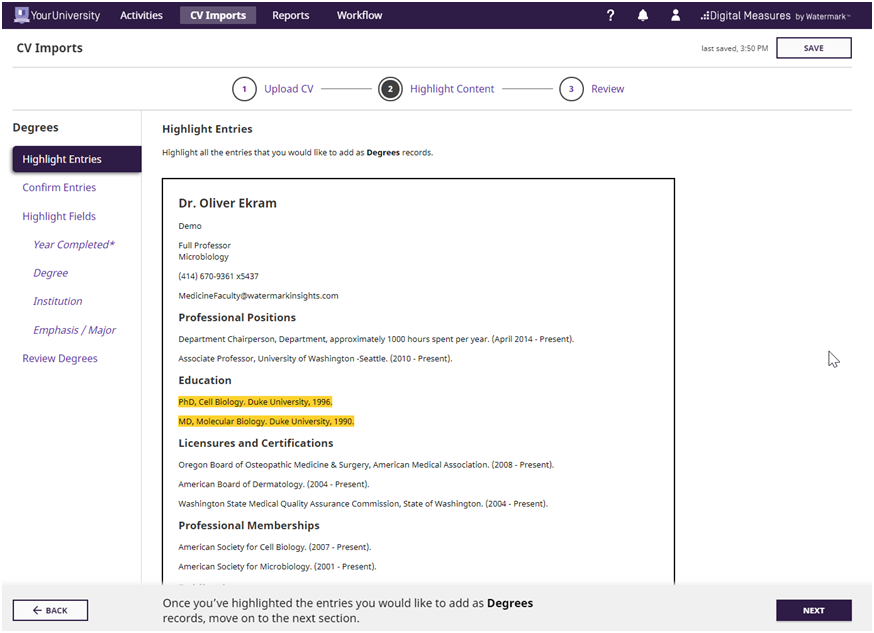Open notifications bell icon
The width and height of the screenshot is (874, 633).
[643, 16]
